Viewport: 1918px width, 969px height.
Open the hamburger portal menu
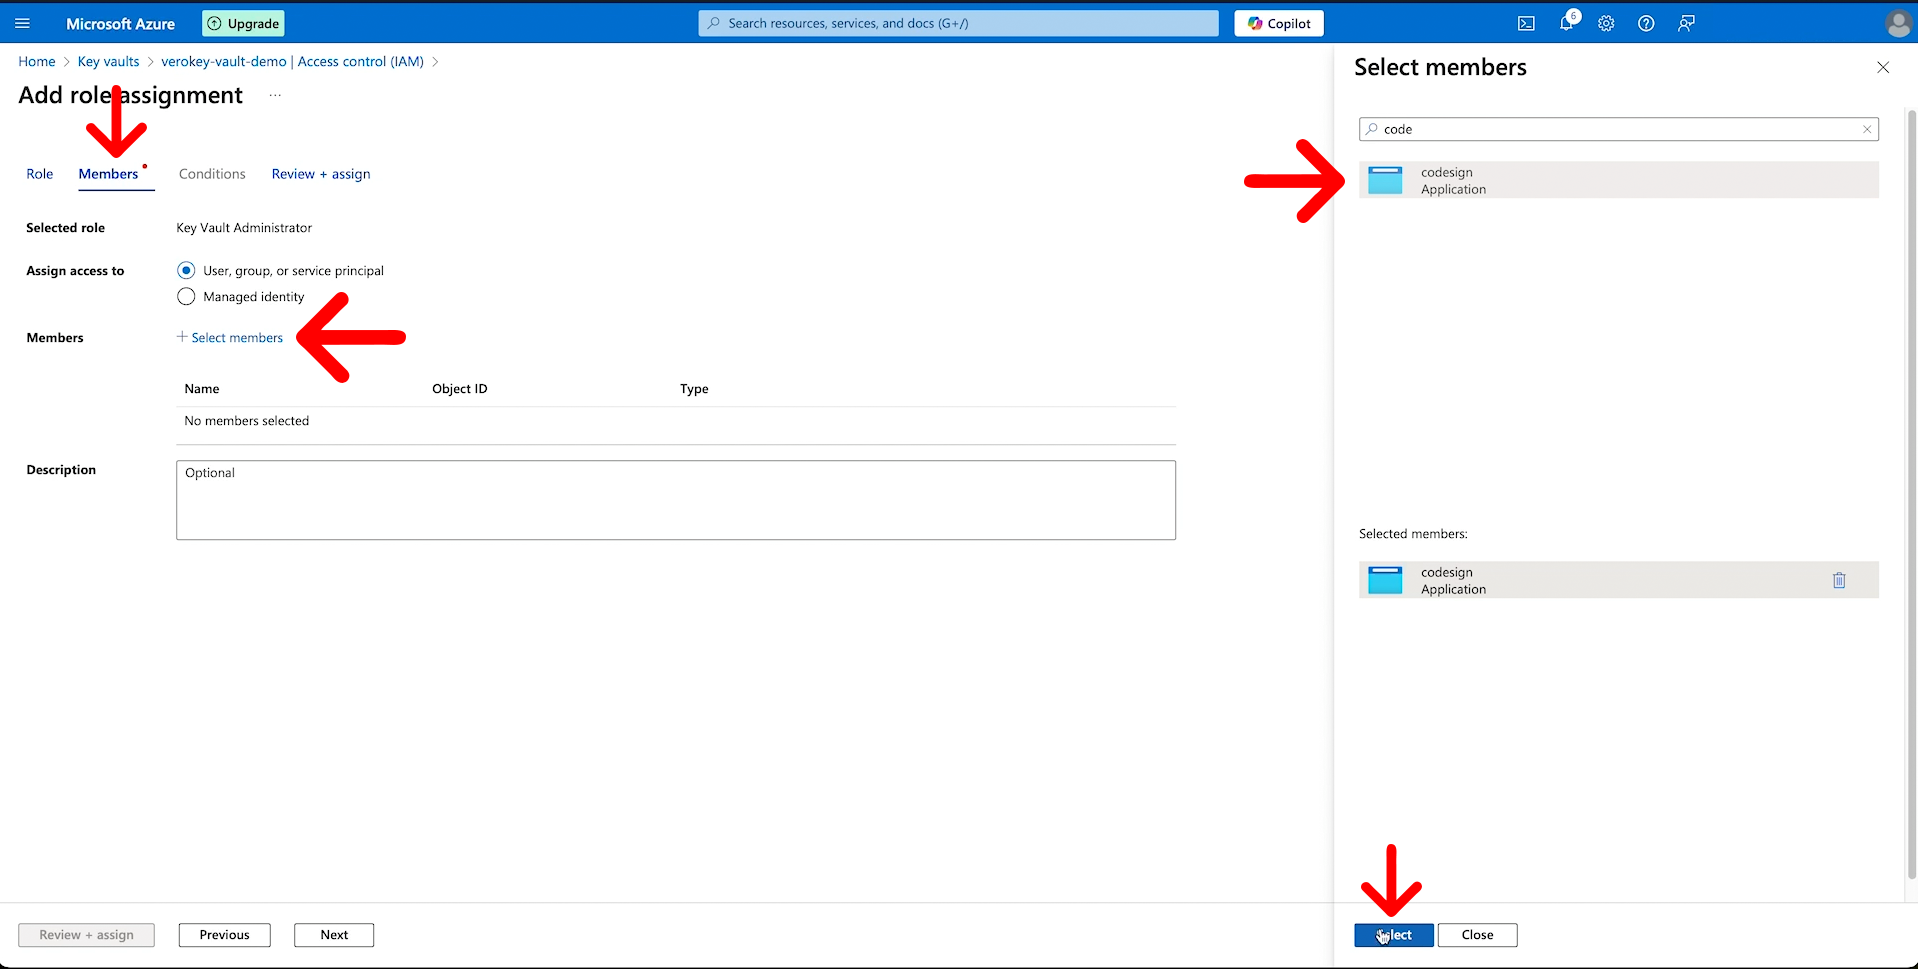tap(22, 23)
